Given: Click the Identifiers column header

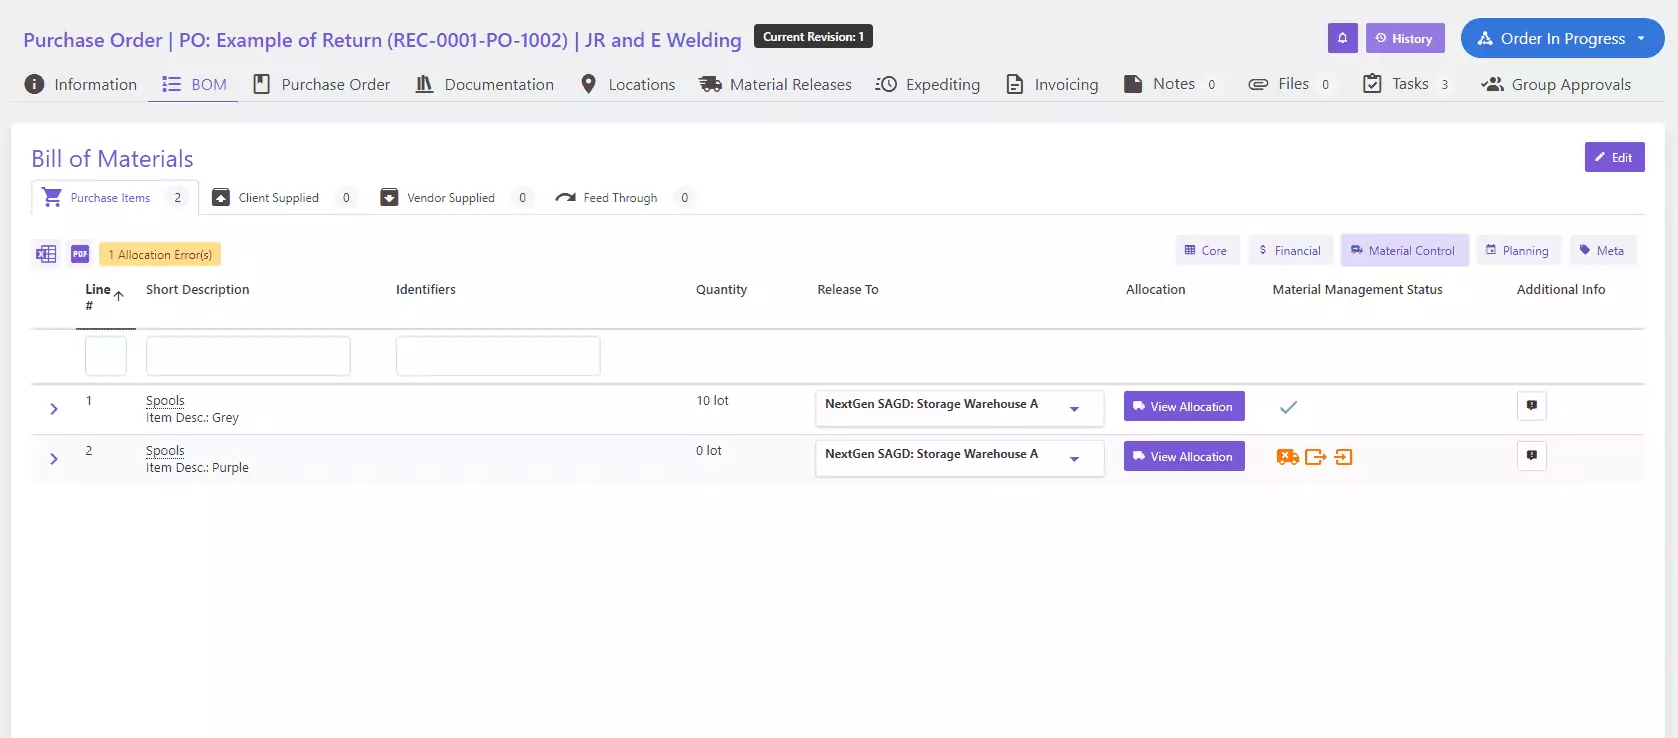Looking at the screenshot, I should tap(425, 289).
